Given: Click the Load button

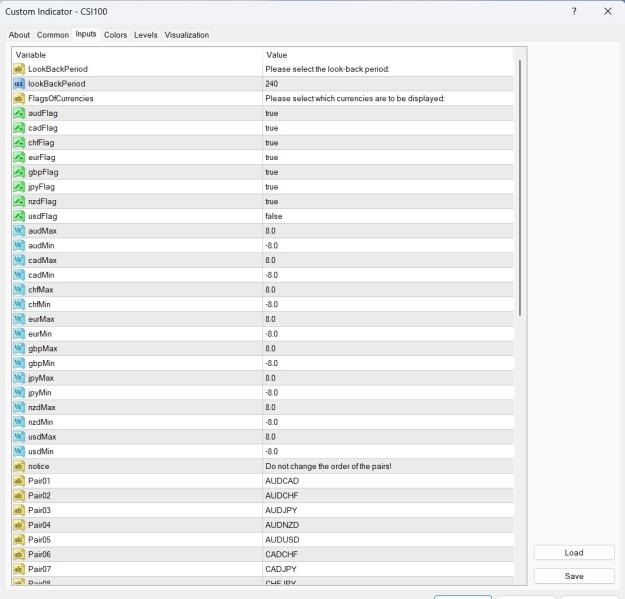Looking at the screenshot, I should tap(574, 553).
